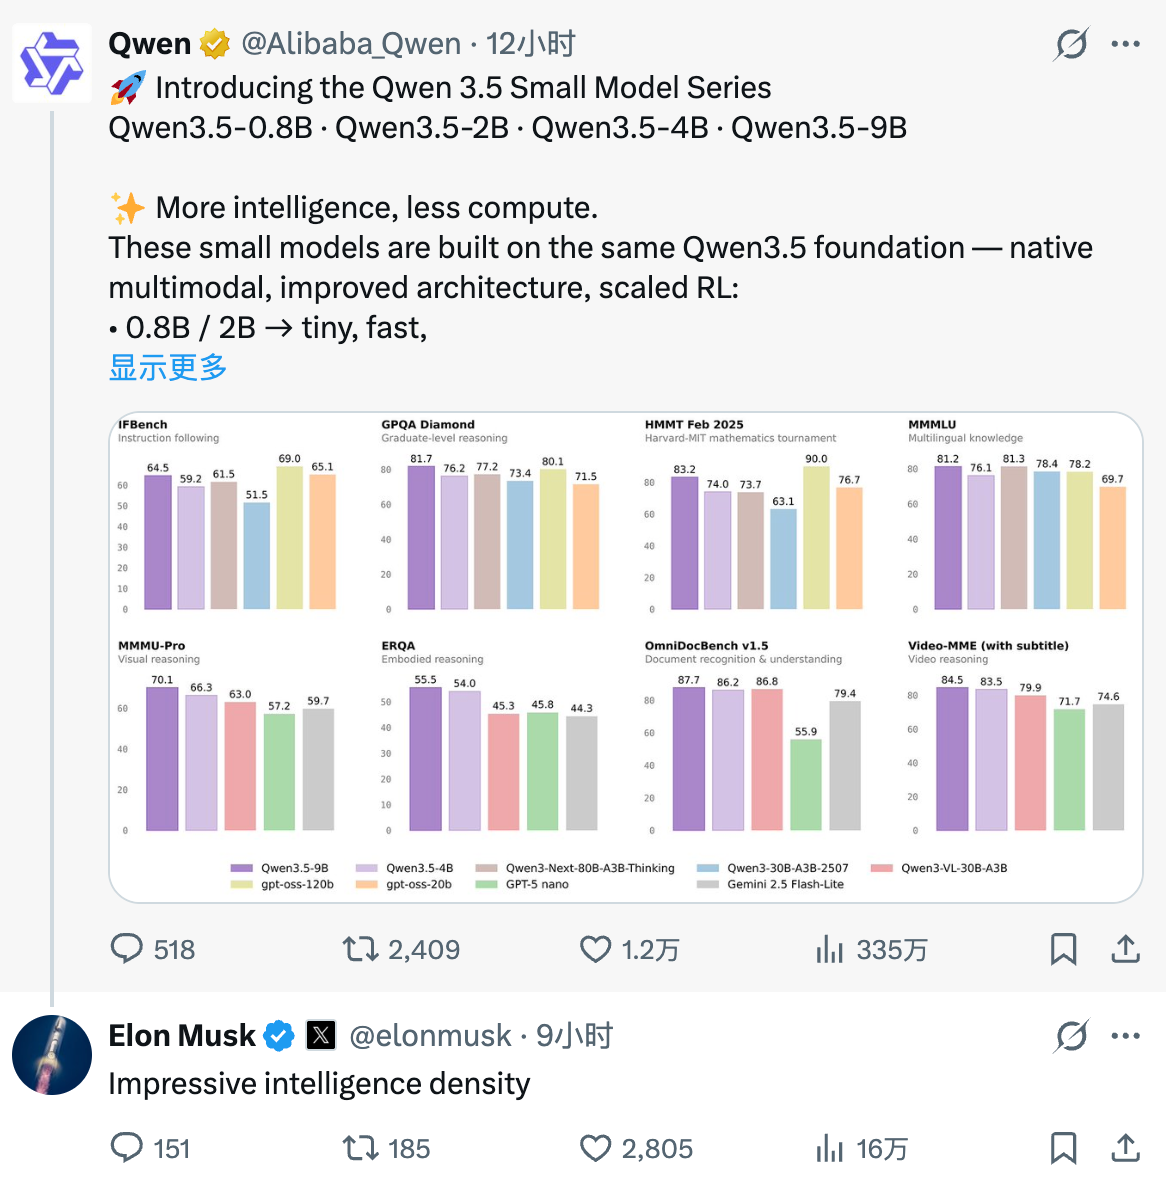Like the Qwen post
Screen dimensions: 1166x1182
coord(596,949)
